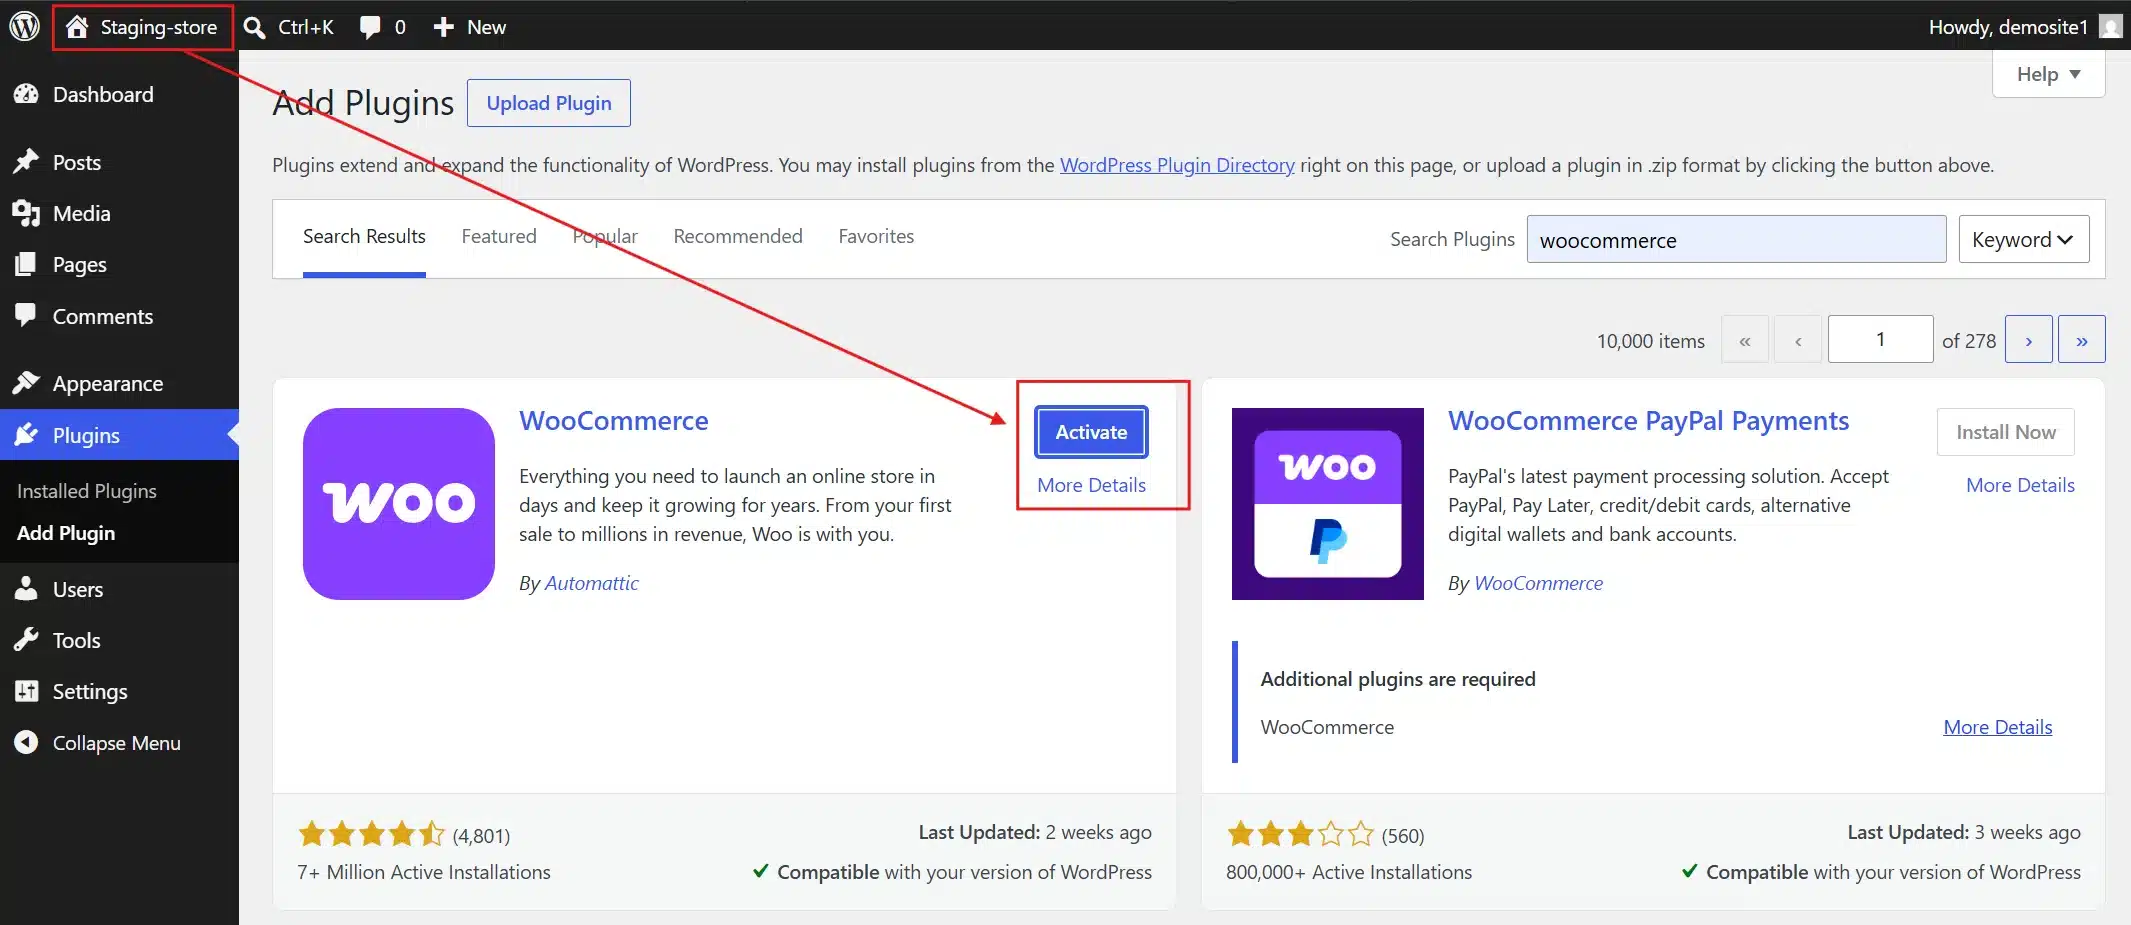This screenshot has height=925, width=2131.
Task: Click the user avatar beside Howdy
Action: 2110,26
